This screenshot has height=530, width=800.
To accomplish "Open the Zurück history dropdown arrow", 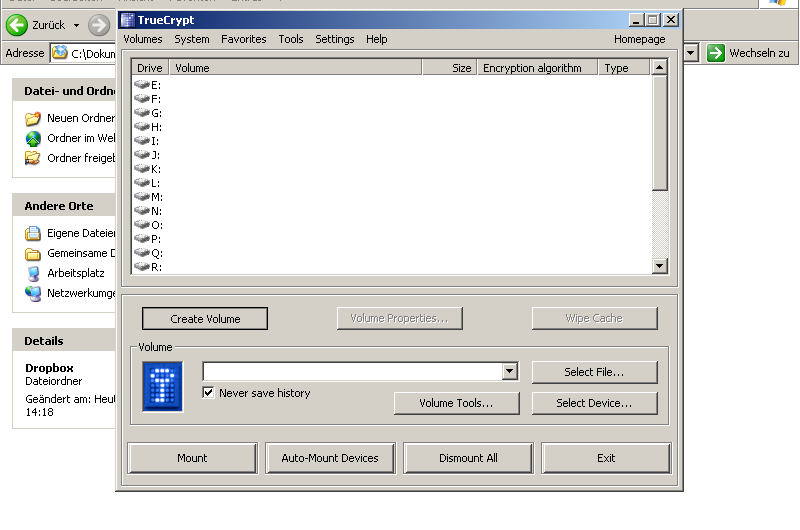I will 77,25.
